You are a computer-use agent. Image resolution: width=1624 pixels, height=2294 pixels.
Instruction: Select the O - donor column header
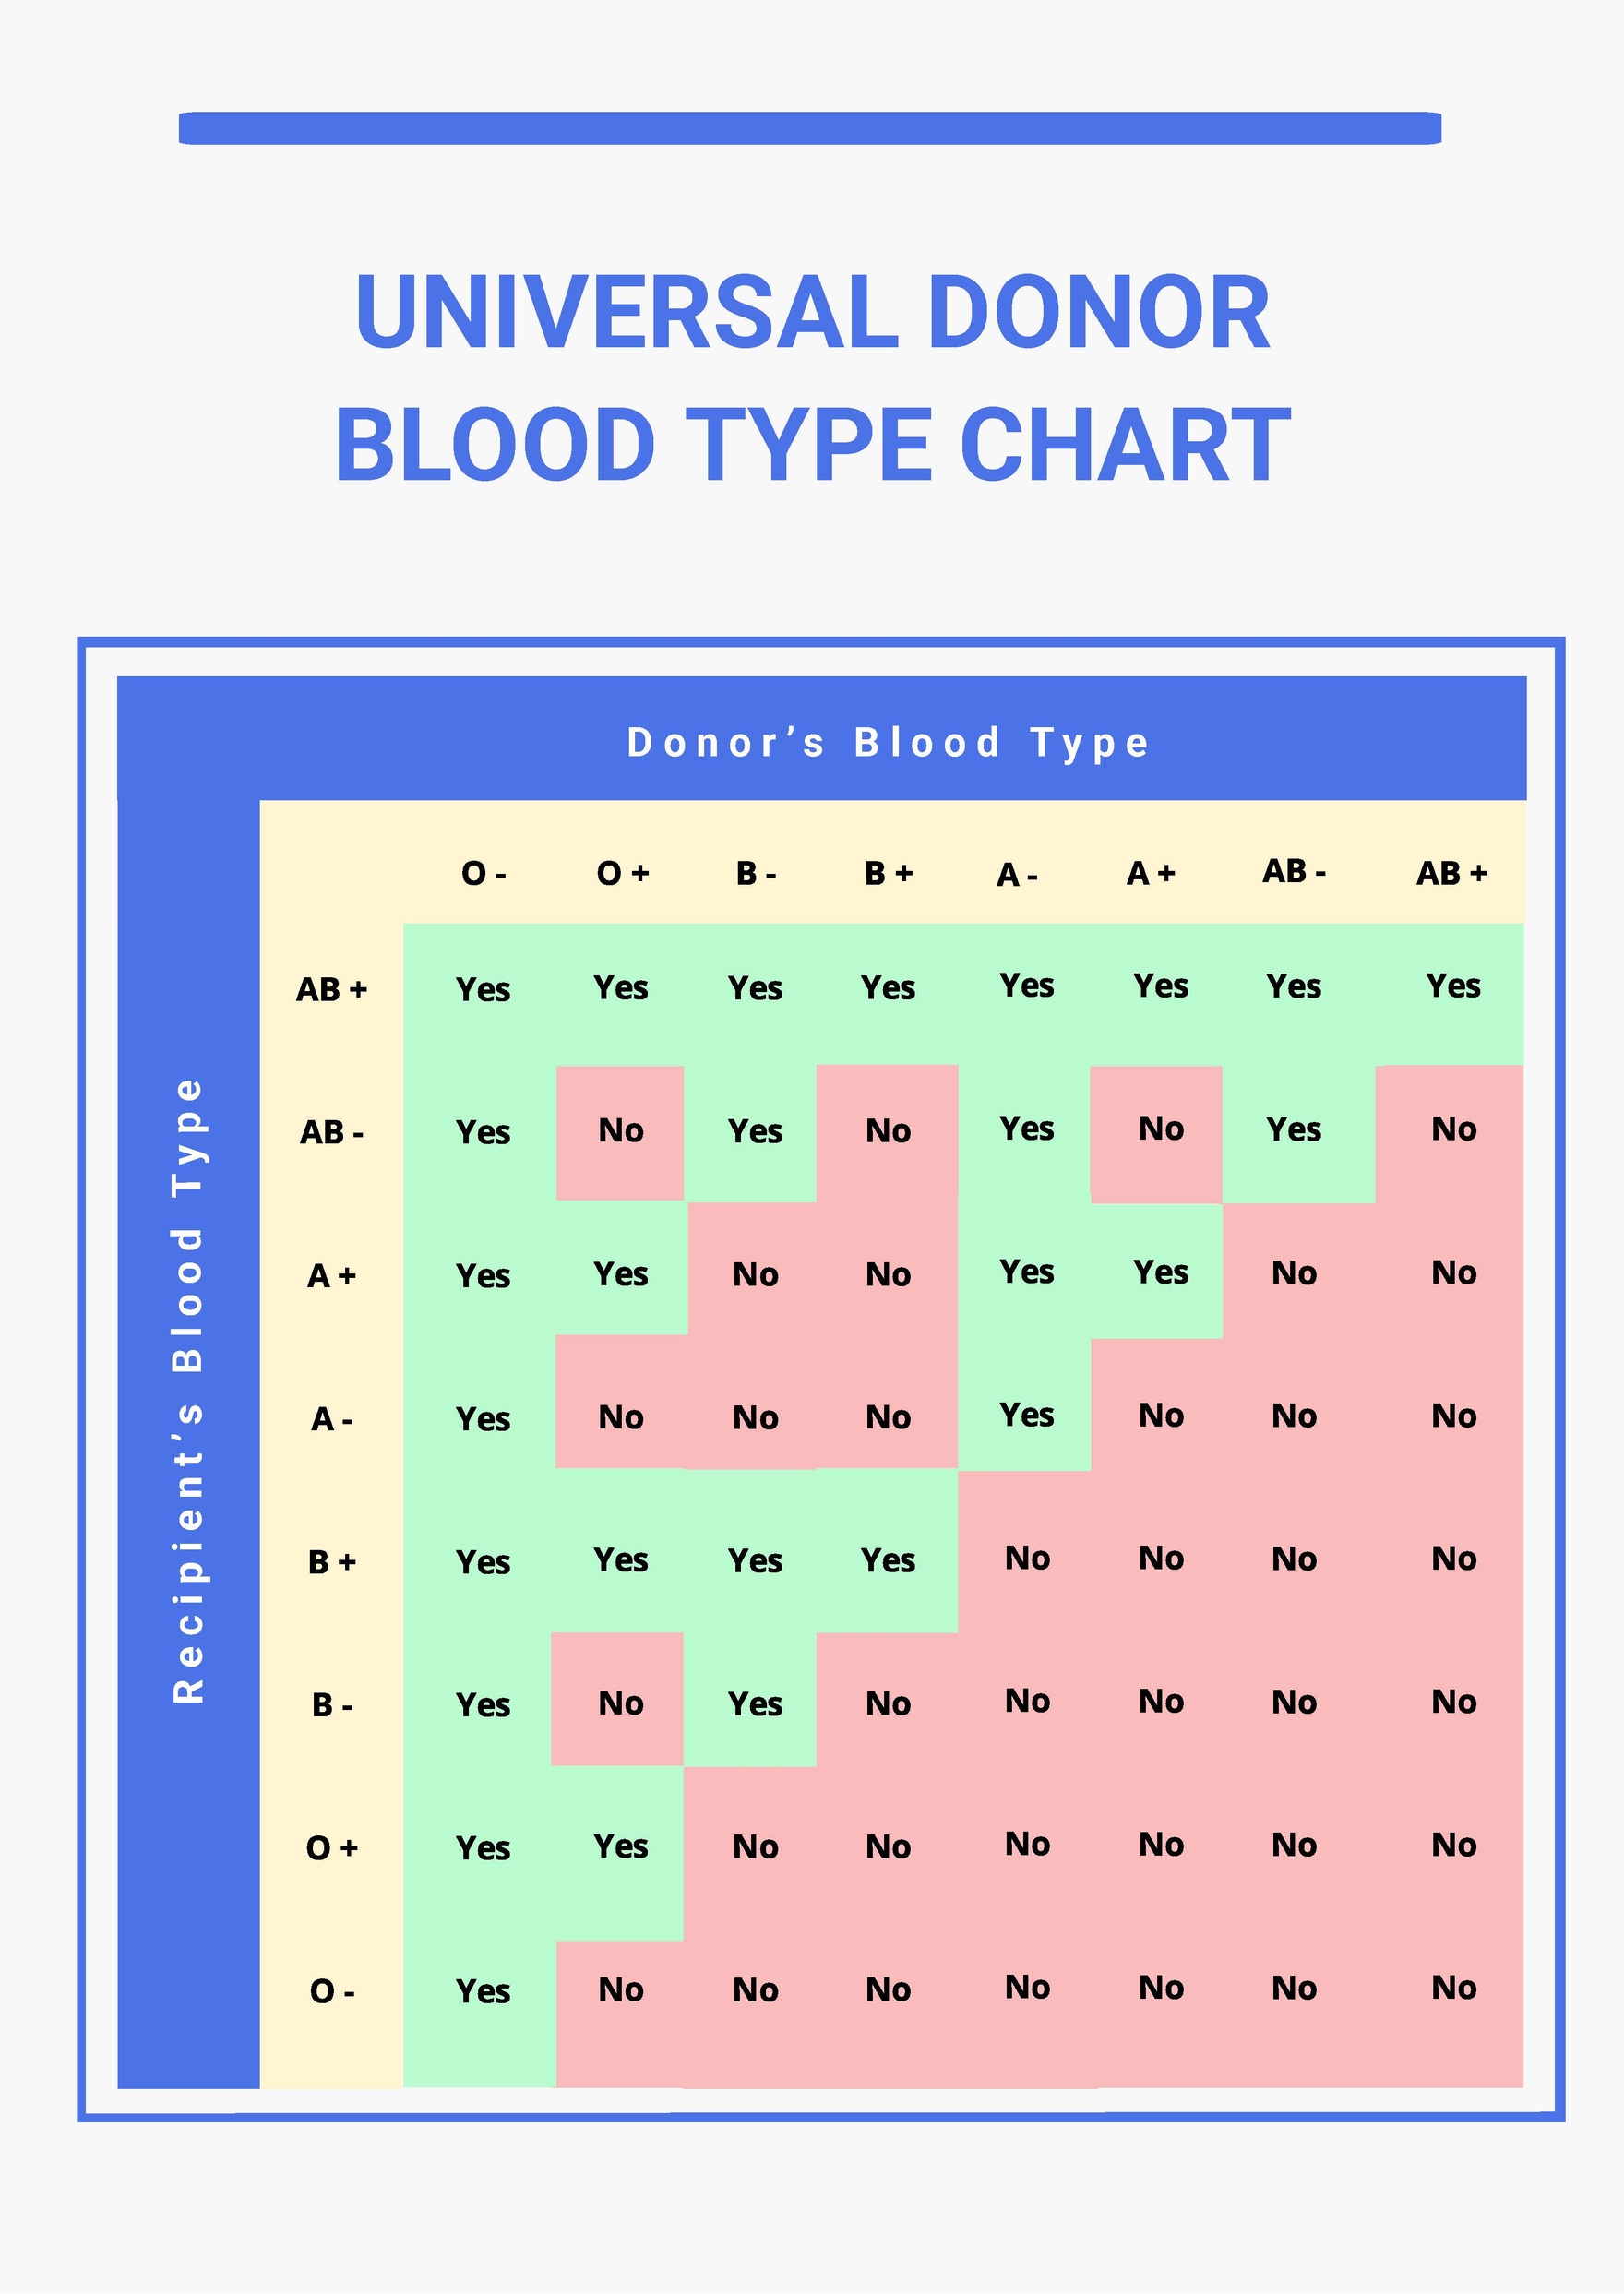(x=483, y=874)
